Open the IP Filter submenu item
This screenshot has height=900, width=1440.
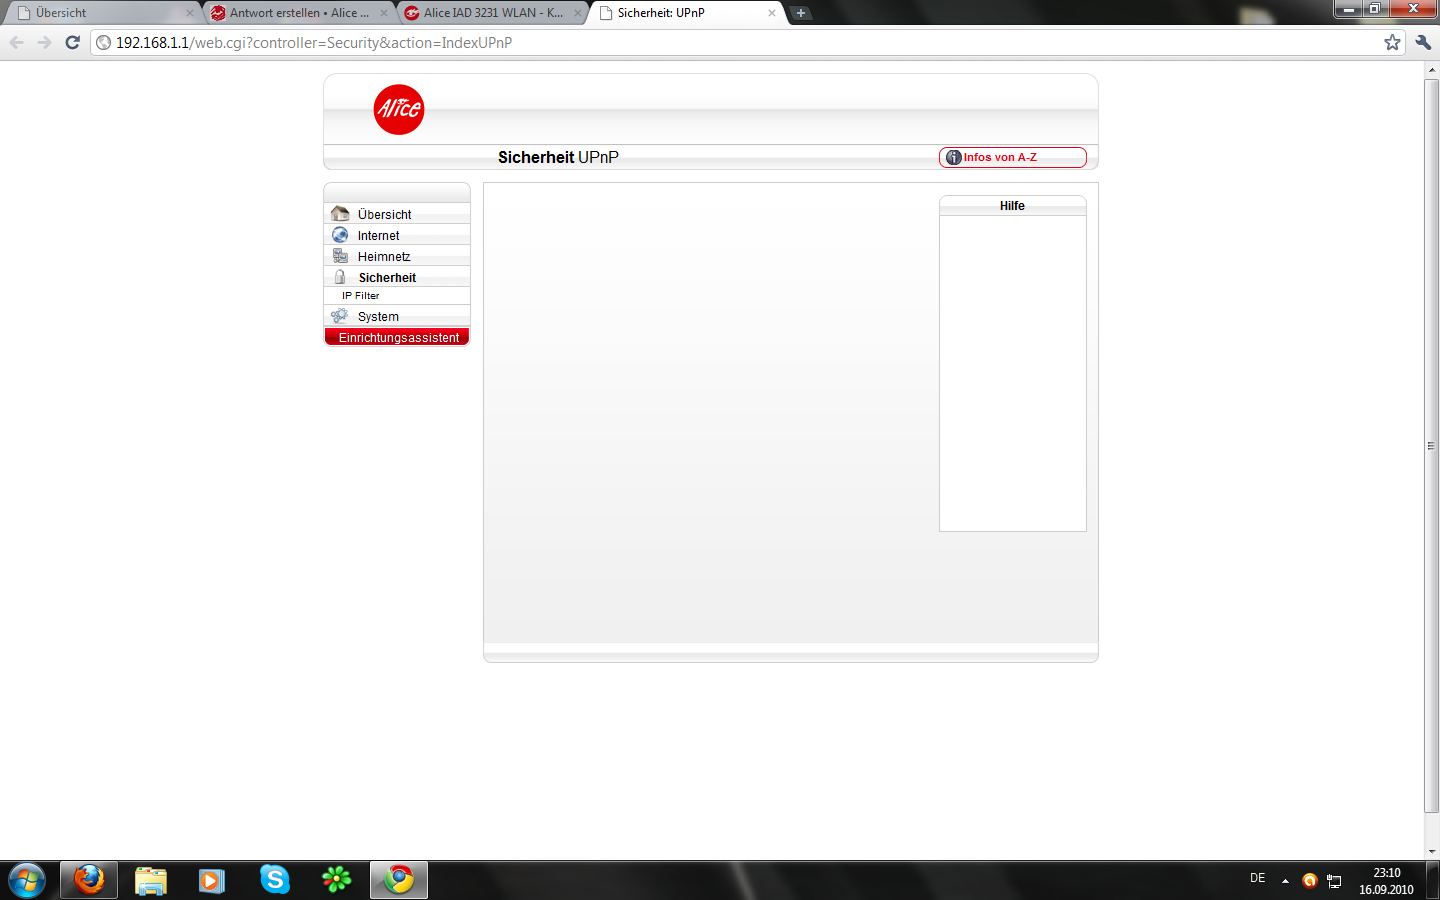(x=361, y=296)
